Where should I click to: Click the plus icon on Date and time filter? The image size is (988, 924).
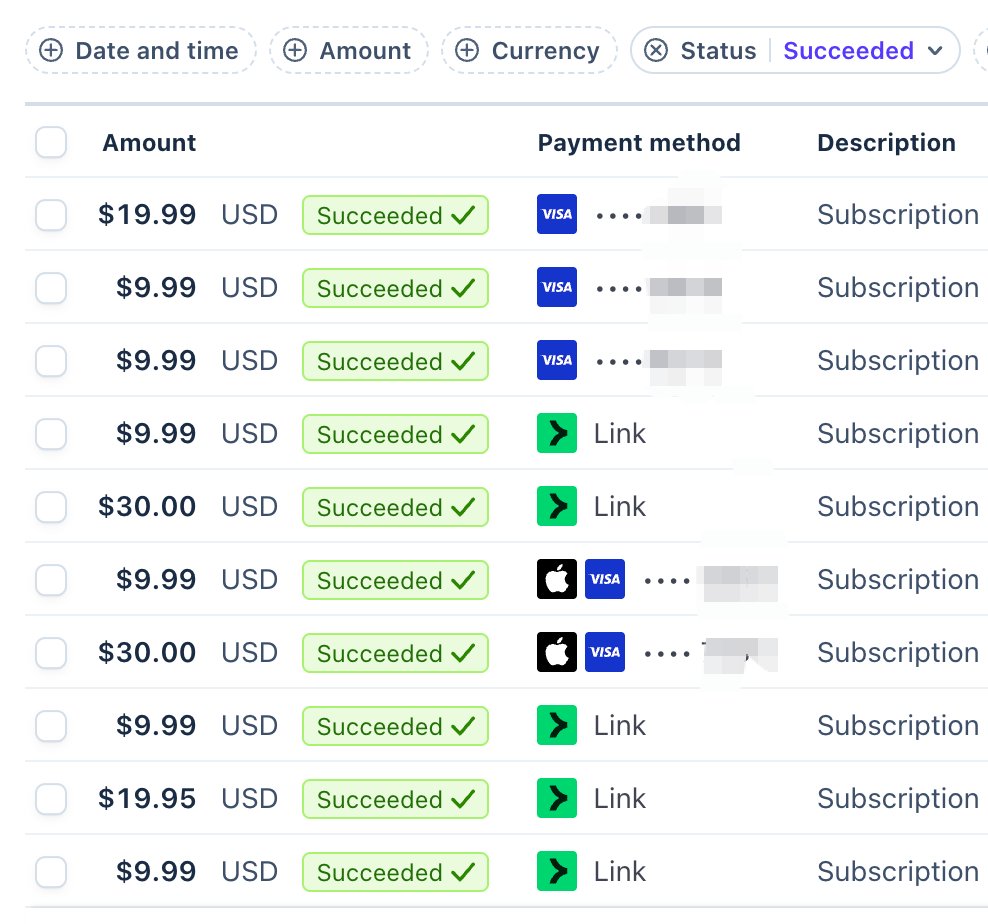point(51,50)
